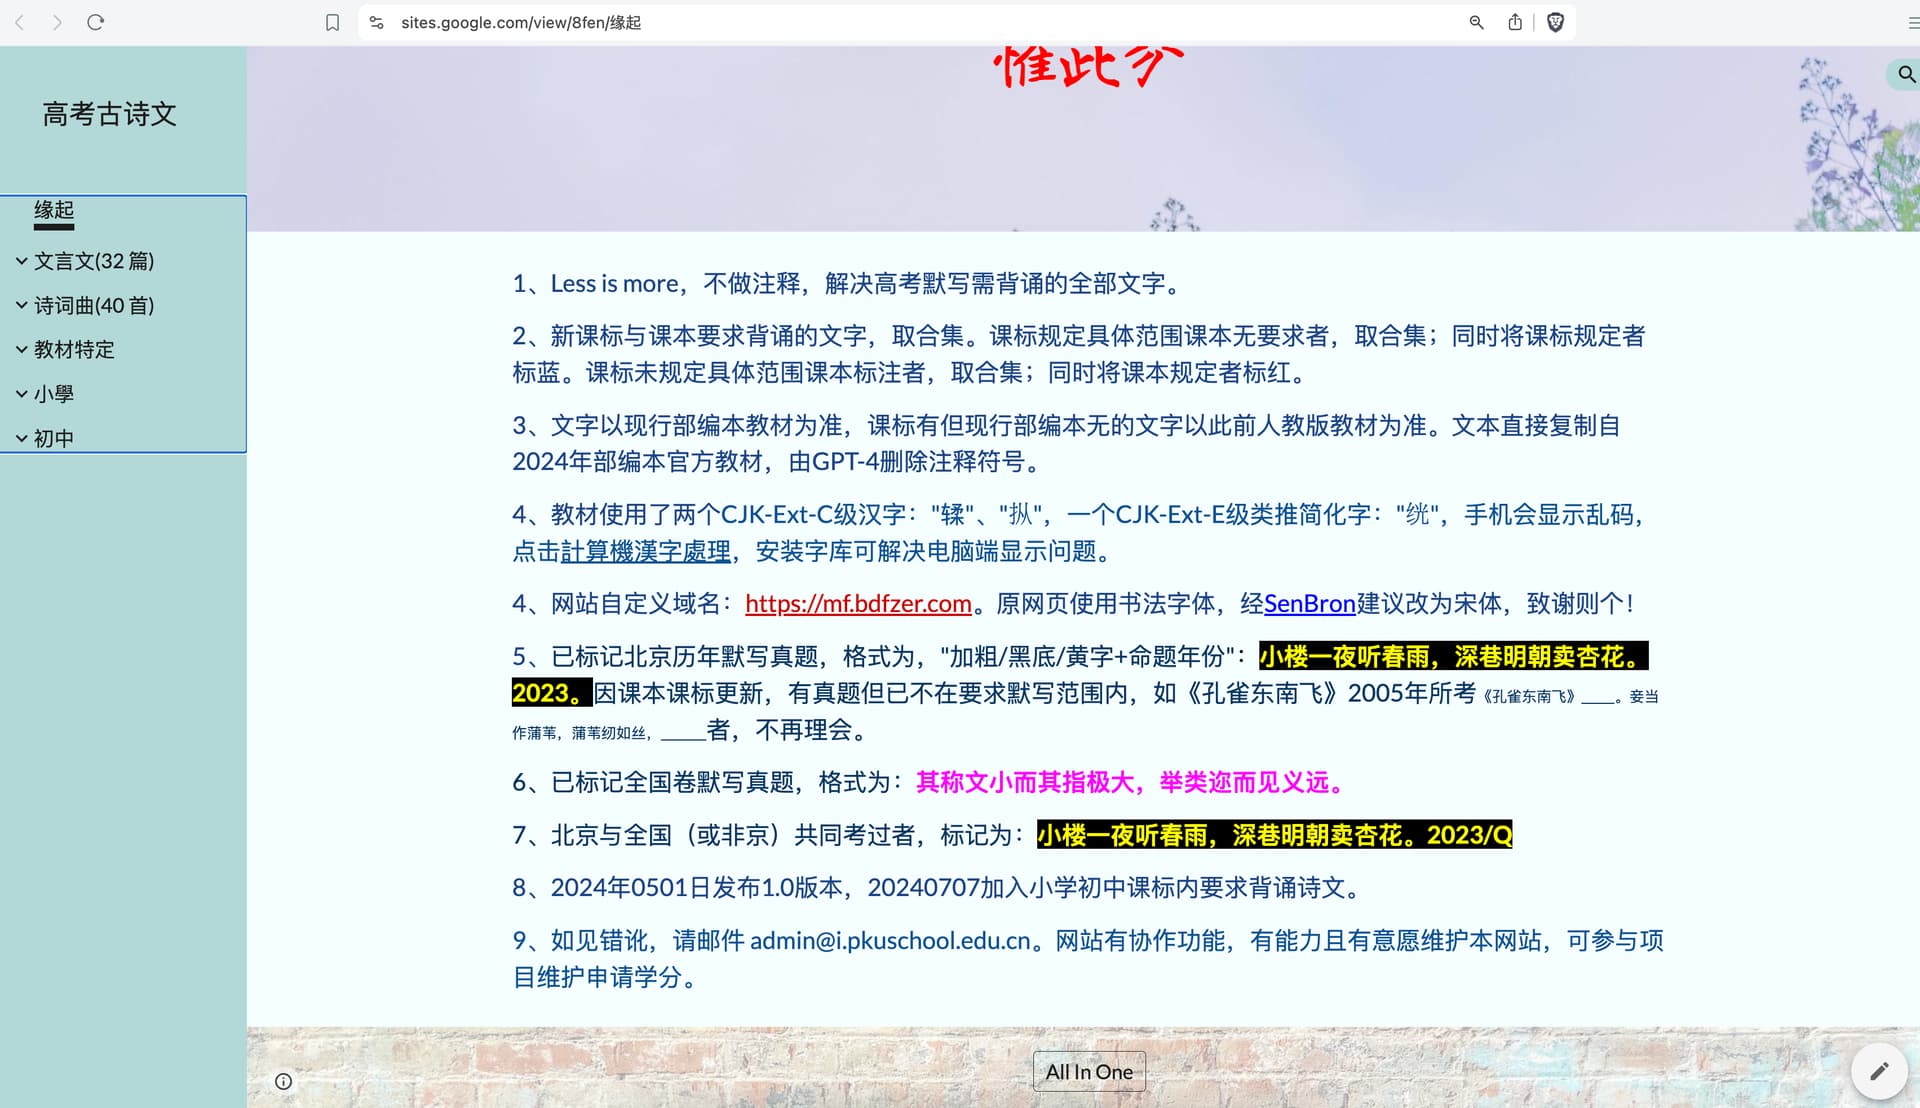Screen dimensions: 1920x1108
Task: Click the browser back arrow
Action: pos(19,22)
